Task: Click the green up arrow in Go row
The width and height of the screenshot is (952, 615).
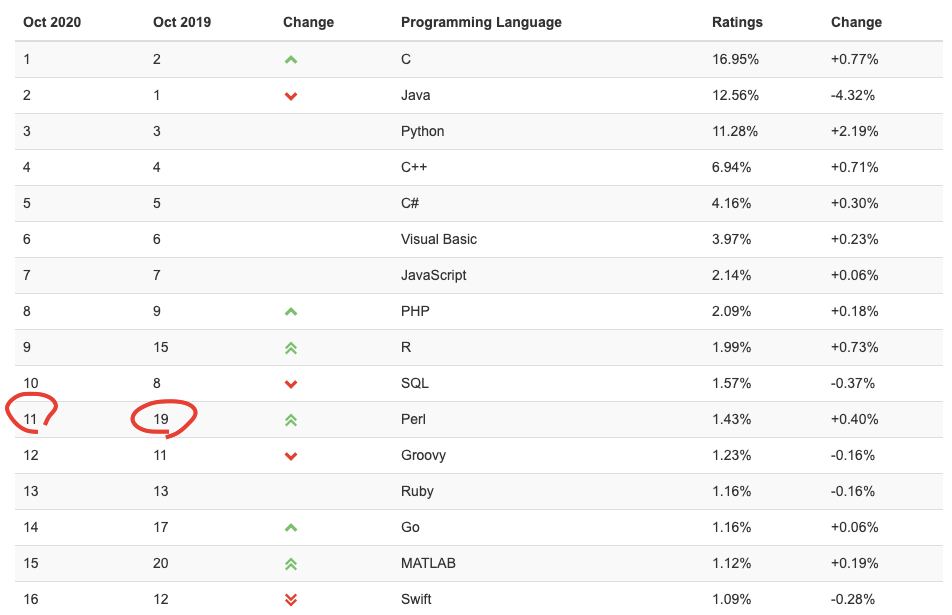Action: coord(291,528)
